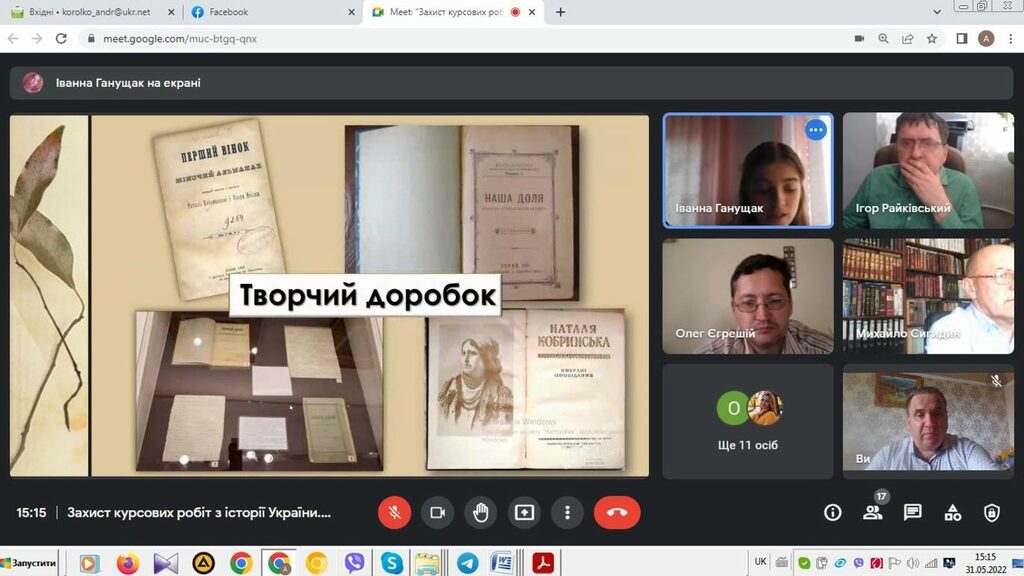Show the participants list
1024x576 pixels.
(x=872, y=513)
